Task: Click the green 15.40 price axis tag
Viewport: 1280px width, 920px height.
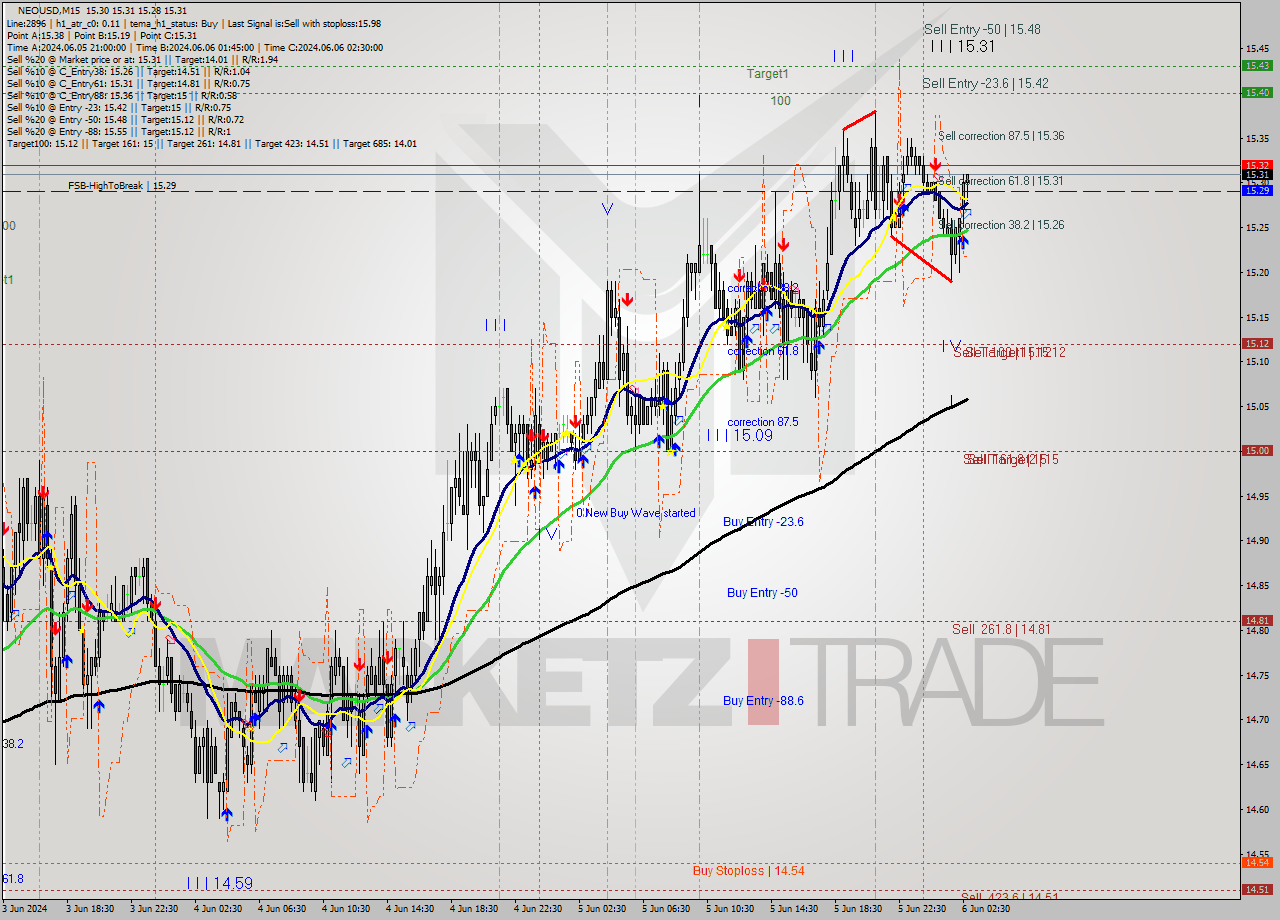Action: point(1257,92)
